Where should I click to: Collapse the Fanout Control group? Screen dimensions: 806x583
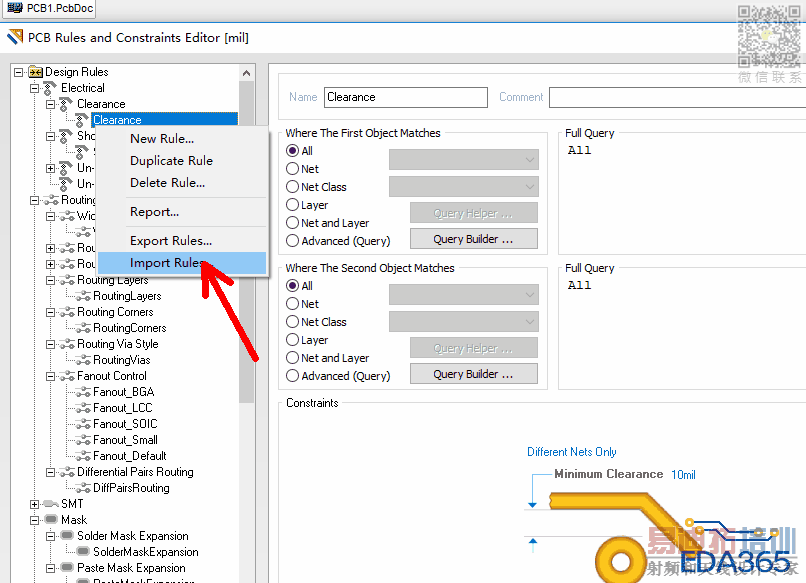tap(50, 376)
